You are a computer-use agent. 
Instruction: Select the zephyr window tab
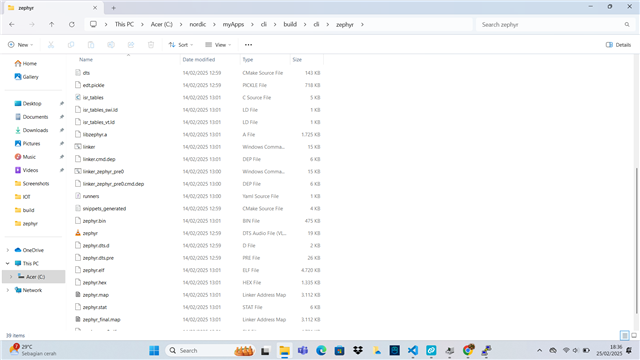[x=53, y=8]
